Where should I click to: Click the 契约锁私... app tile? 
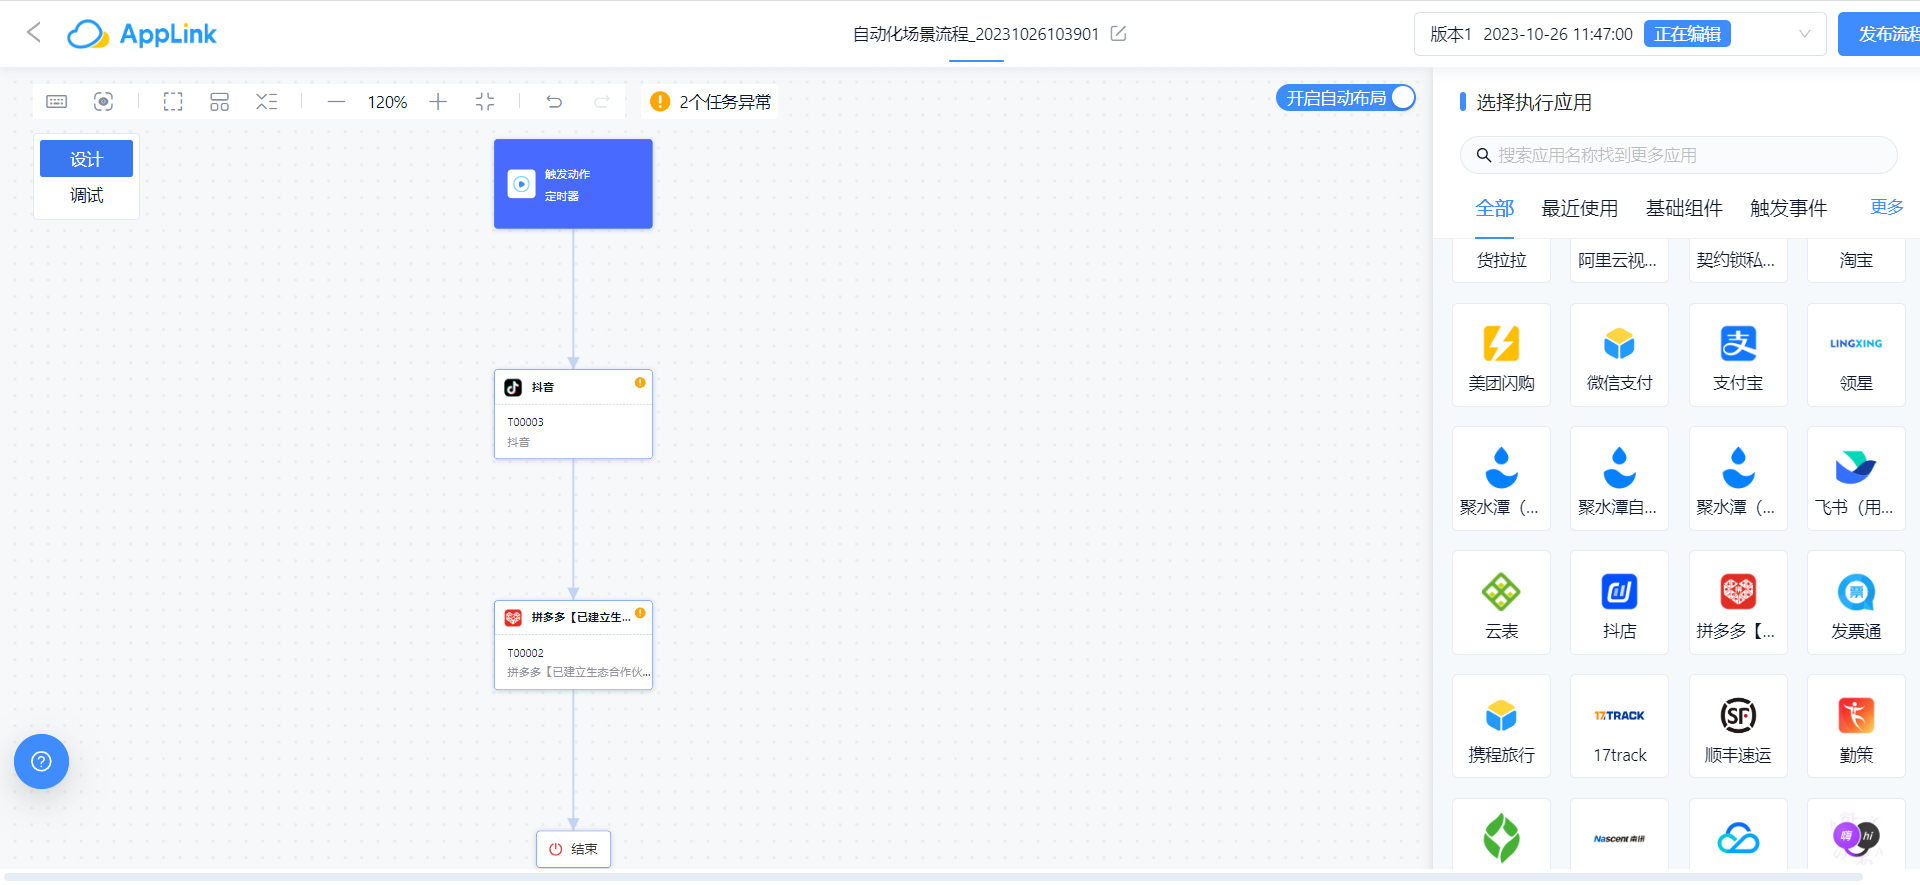(x=1738, y=260)
